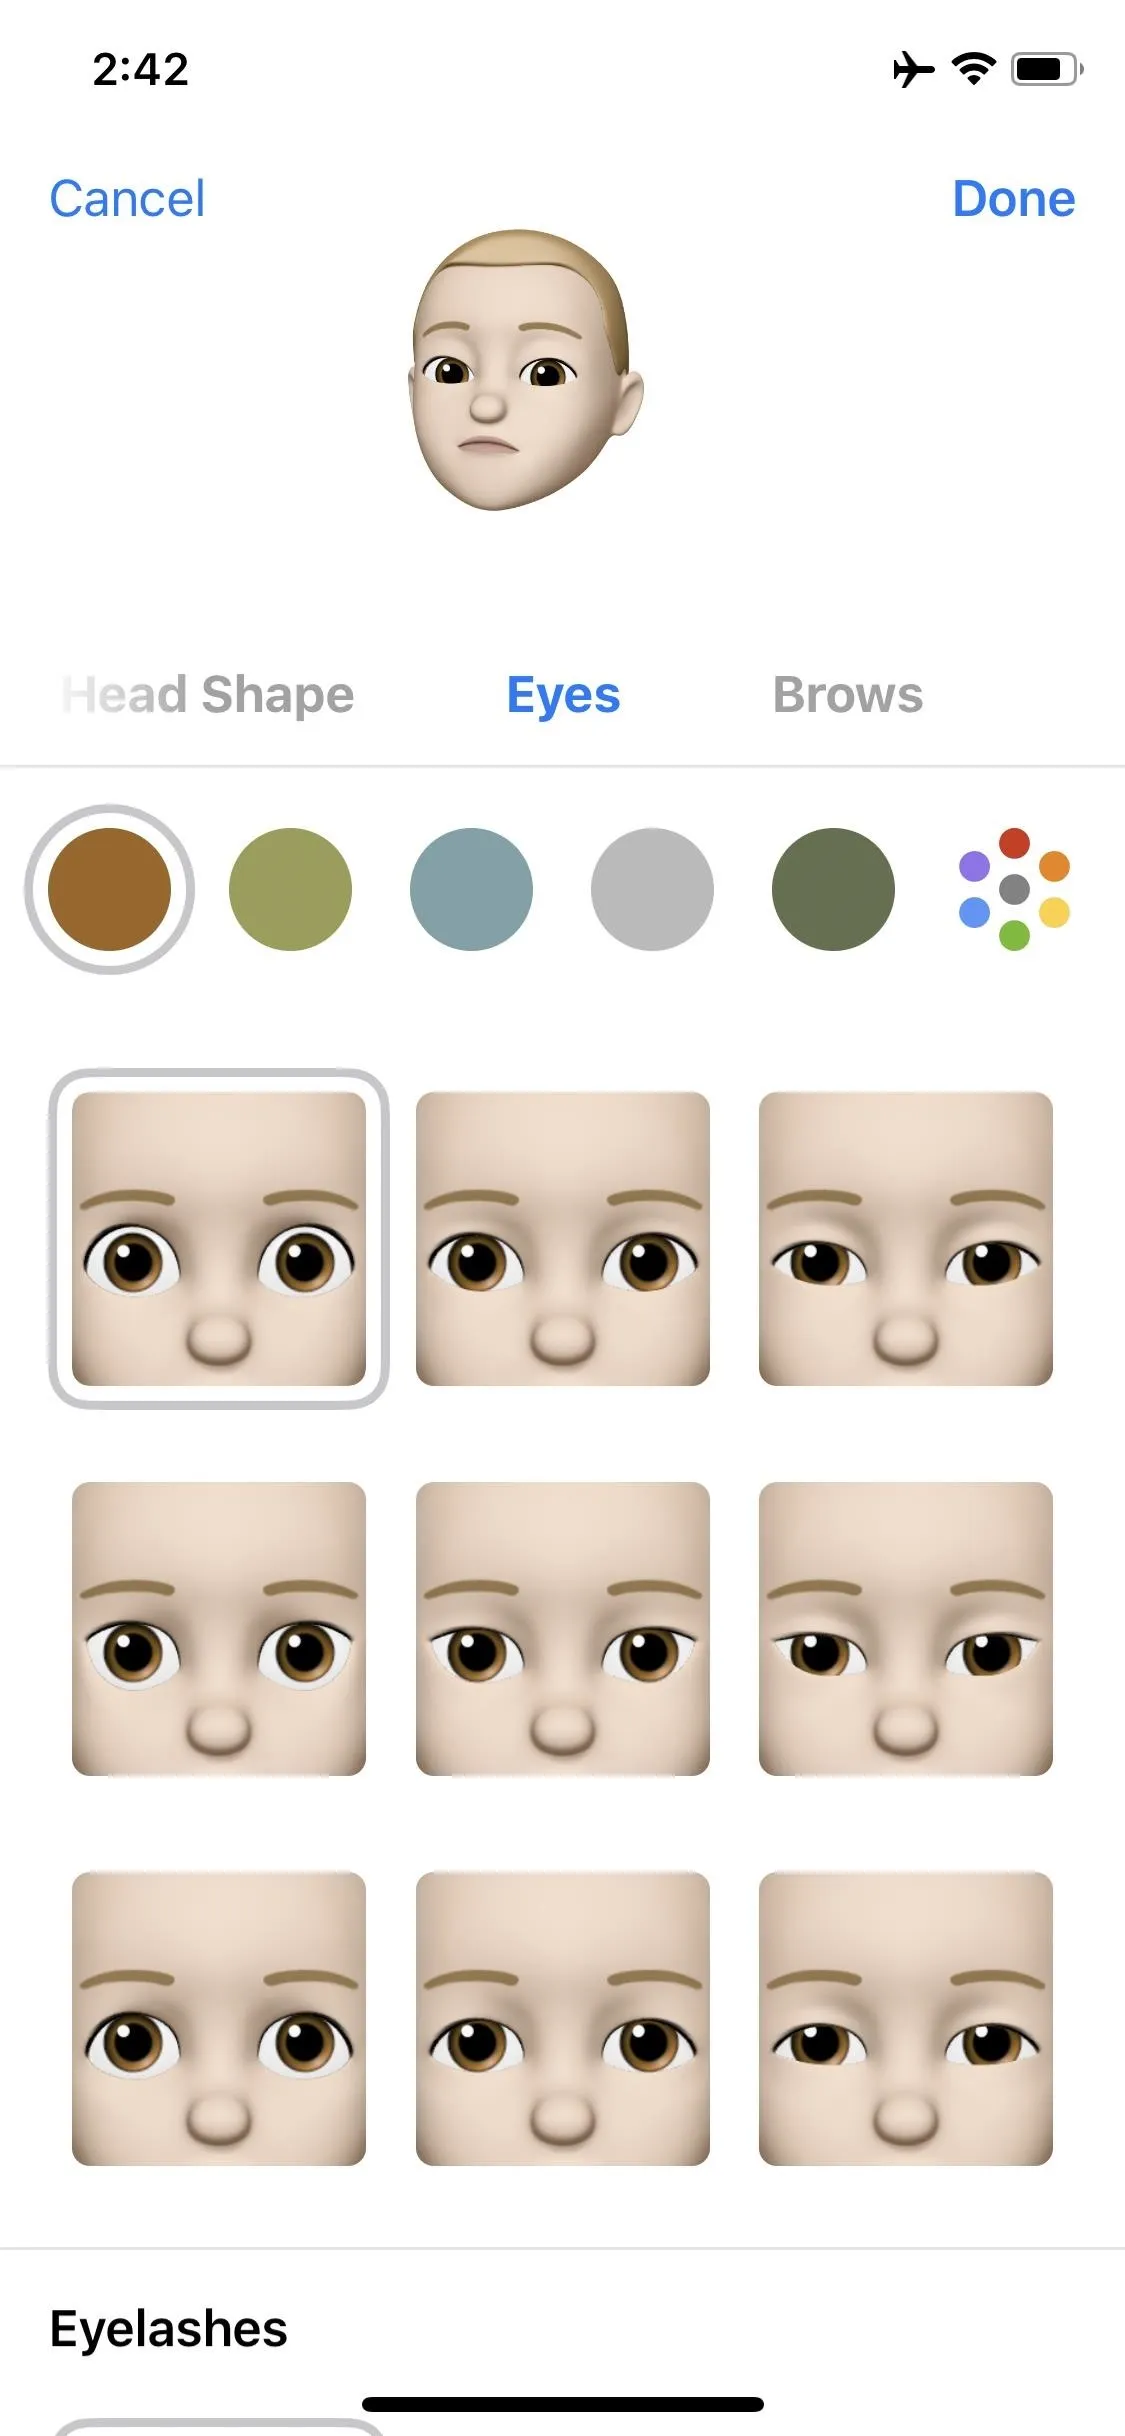Viewport: 1125px width, 2436px height.
Task: Choose the olive green eye color
Action: coord(290,889)
